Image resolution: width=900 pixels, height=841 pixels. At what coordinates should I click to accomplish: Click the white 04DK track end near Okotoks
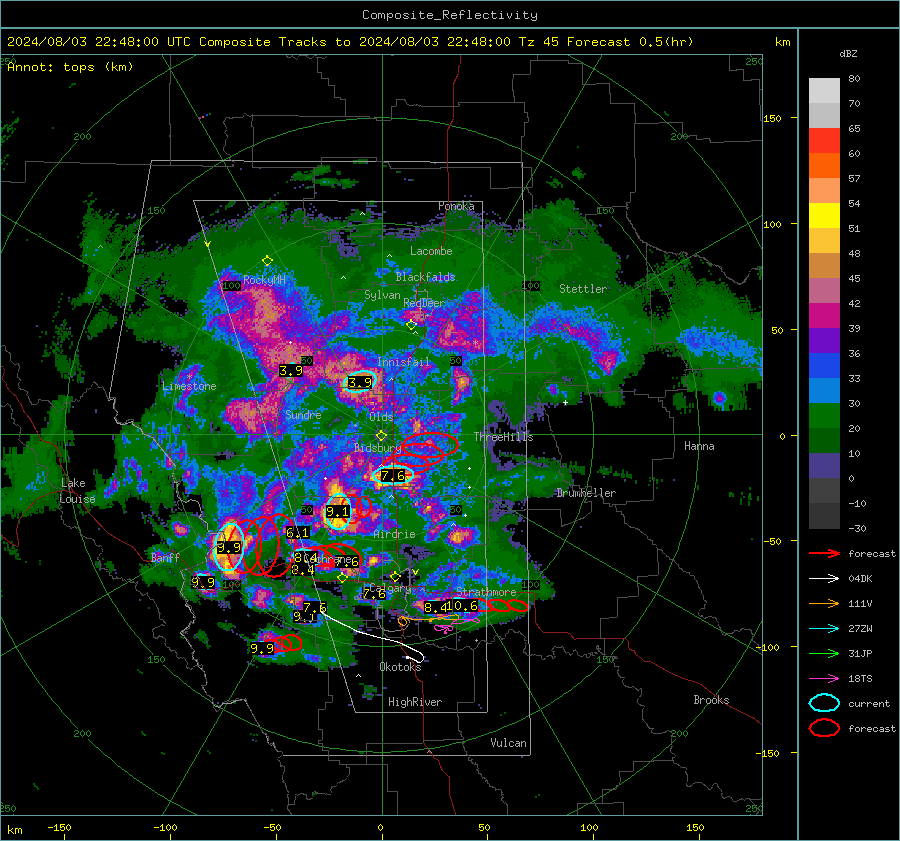point(416,658)
